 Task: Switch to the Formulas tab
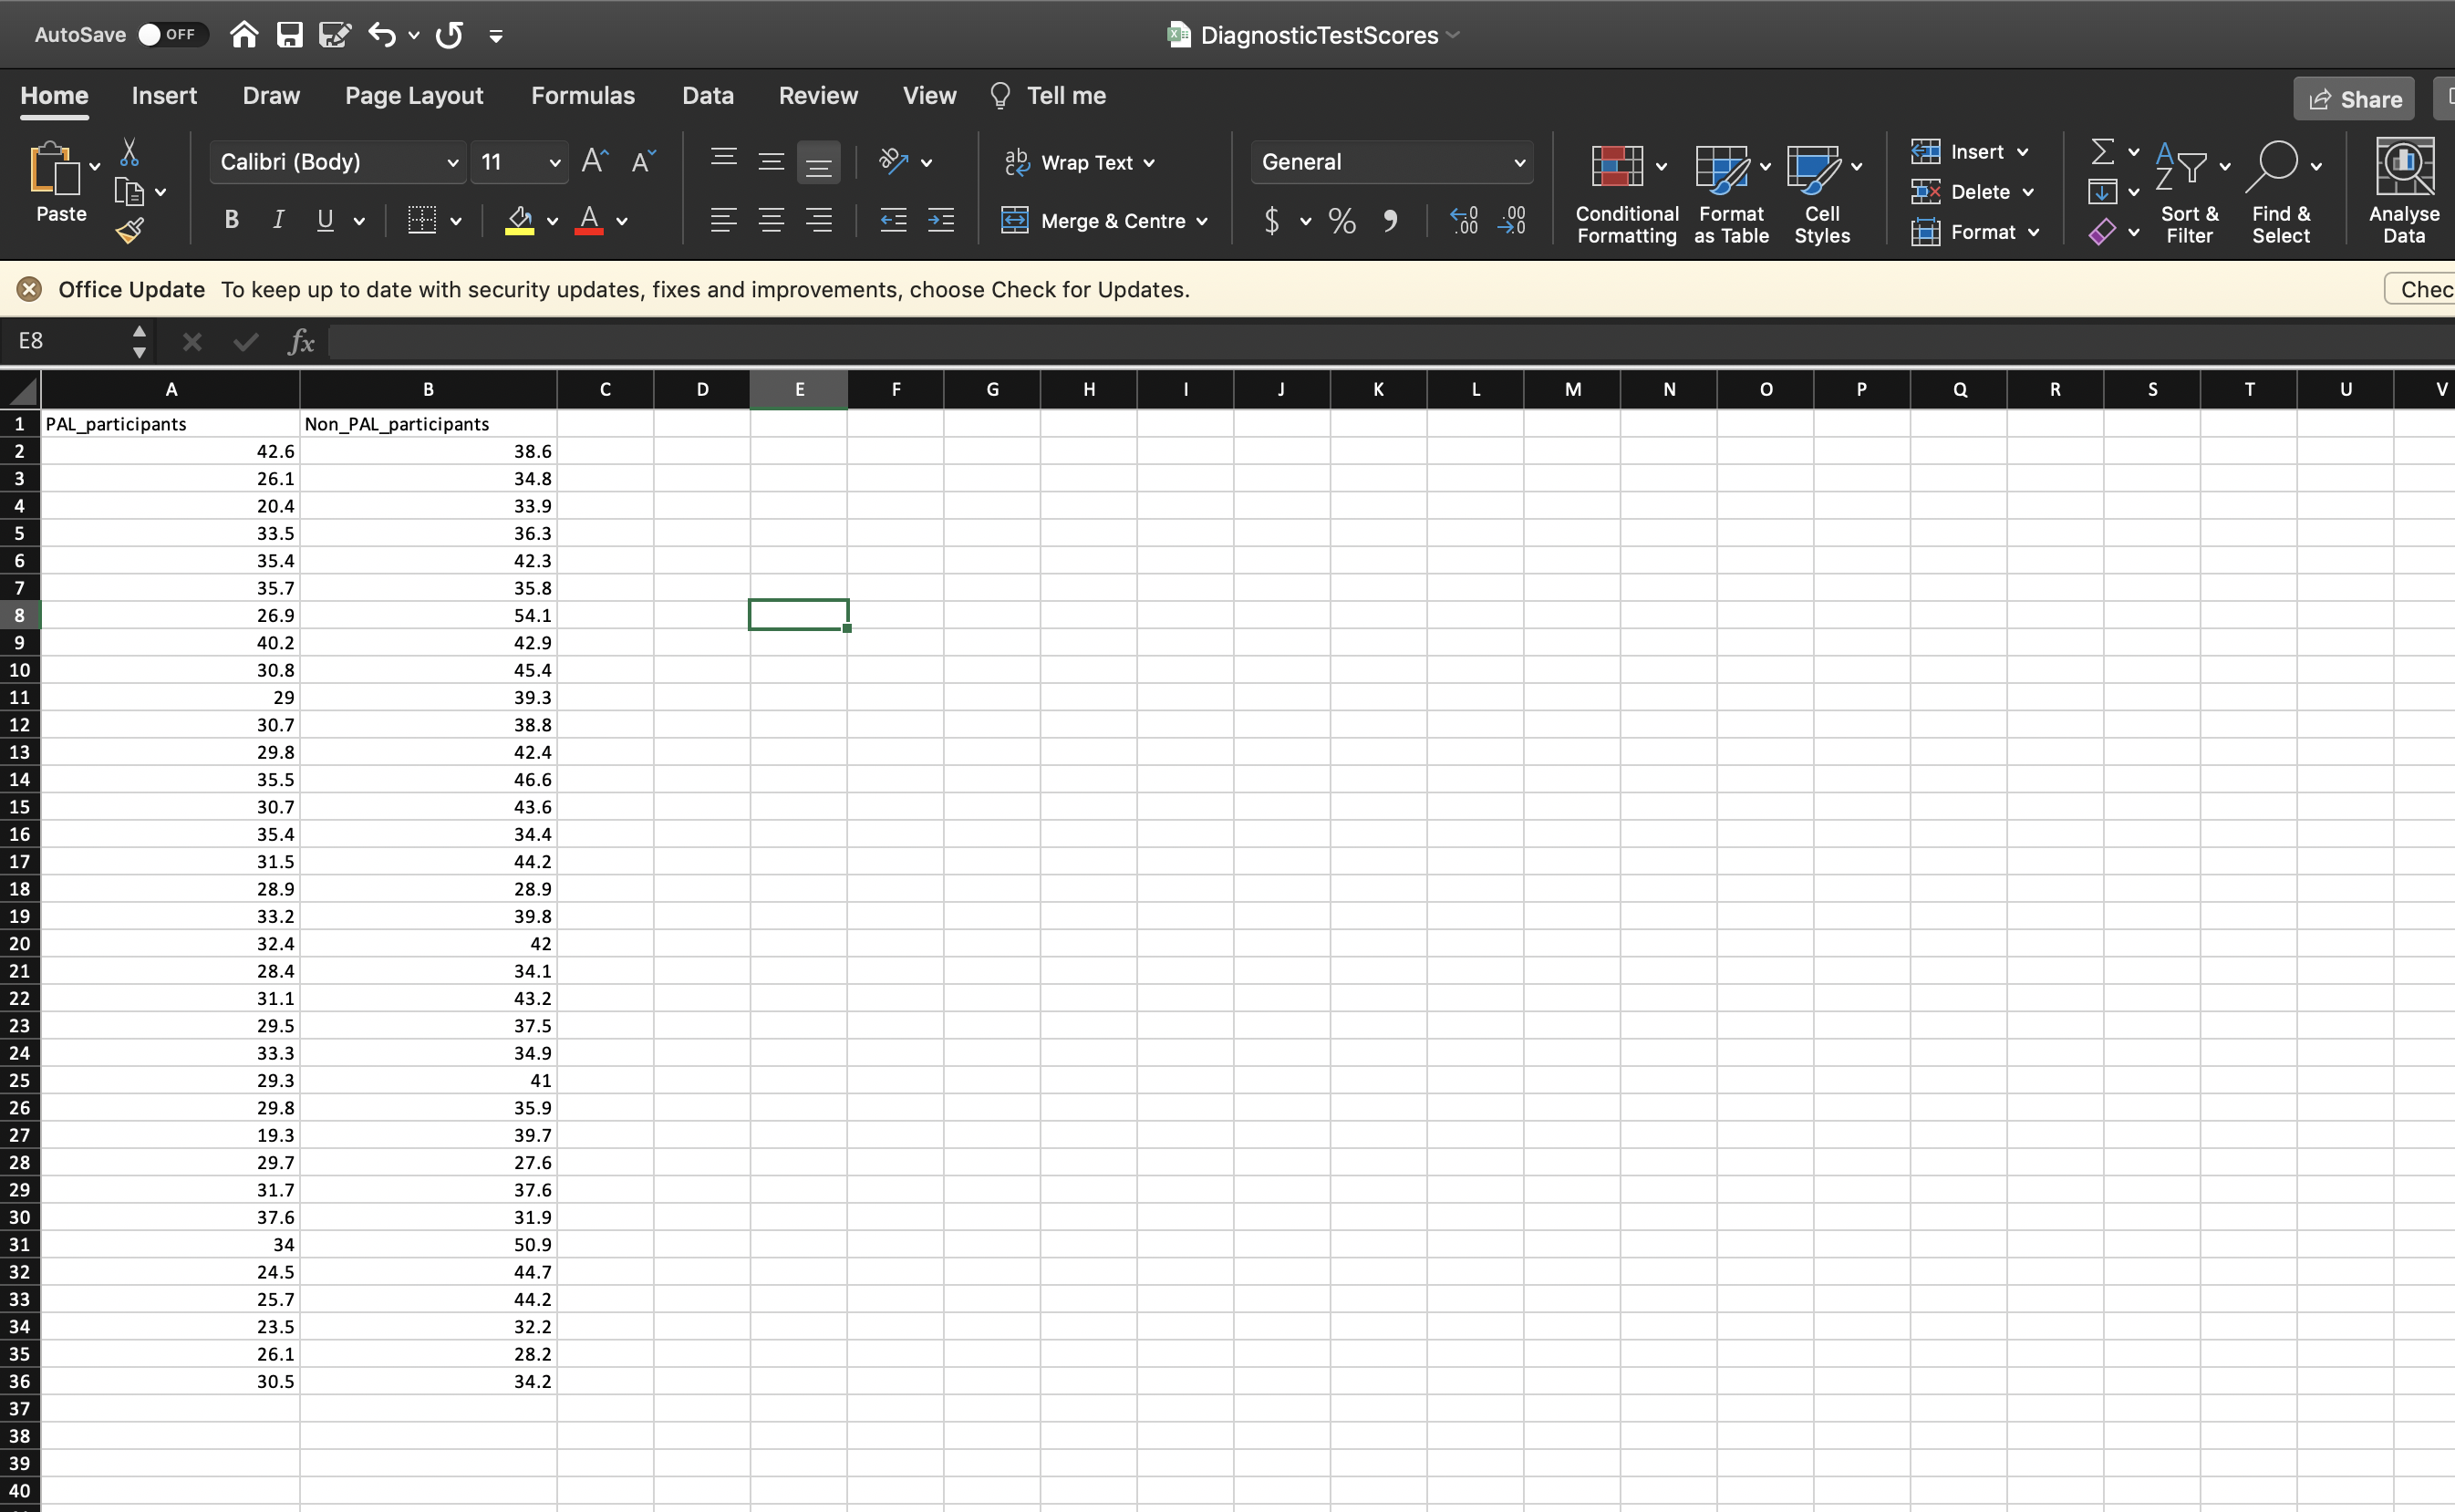point(582,96)
